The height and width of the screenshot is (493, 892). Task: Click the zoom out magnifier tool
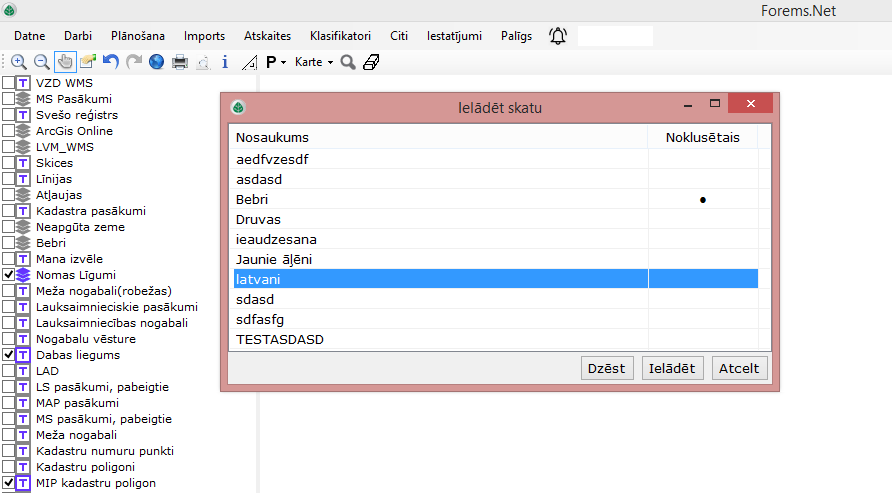(x=41, y=62)
